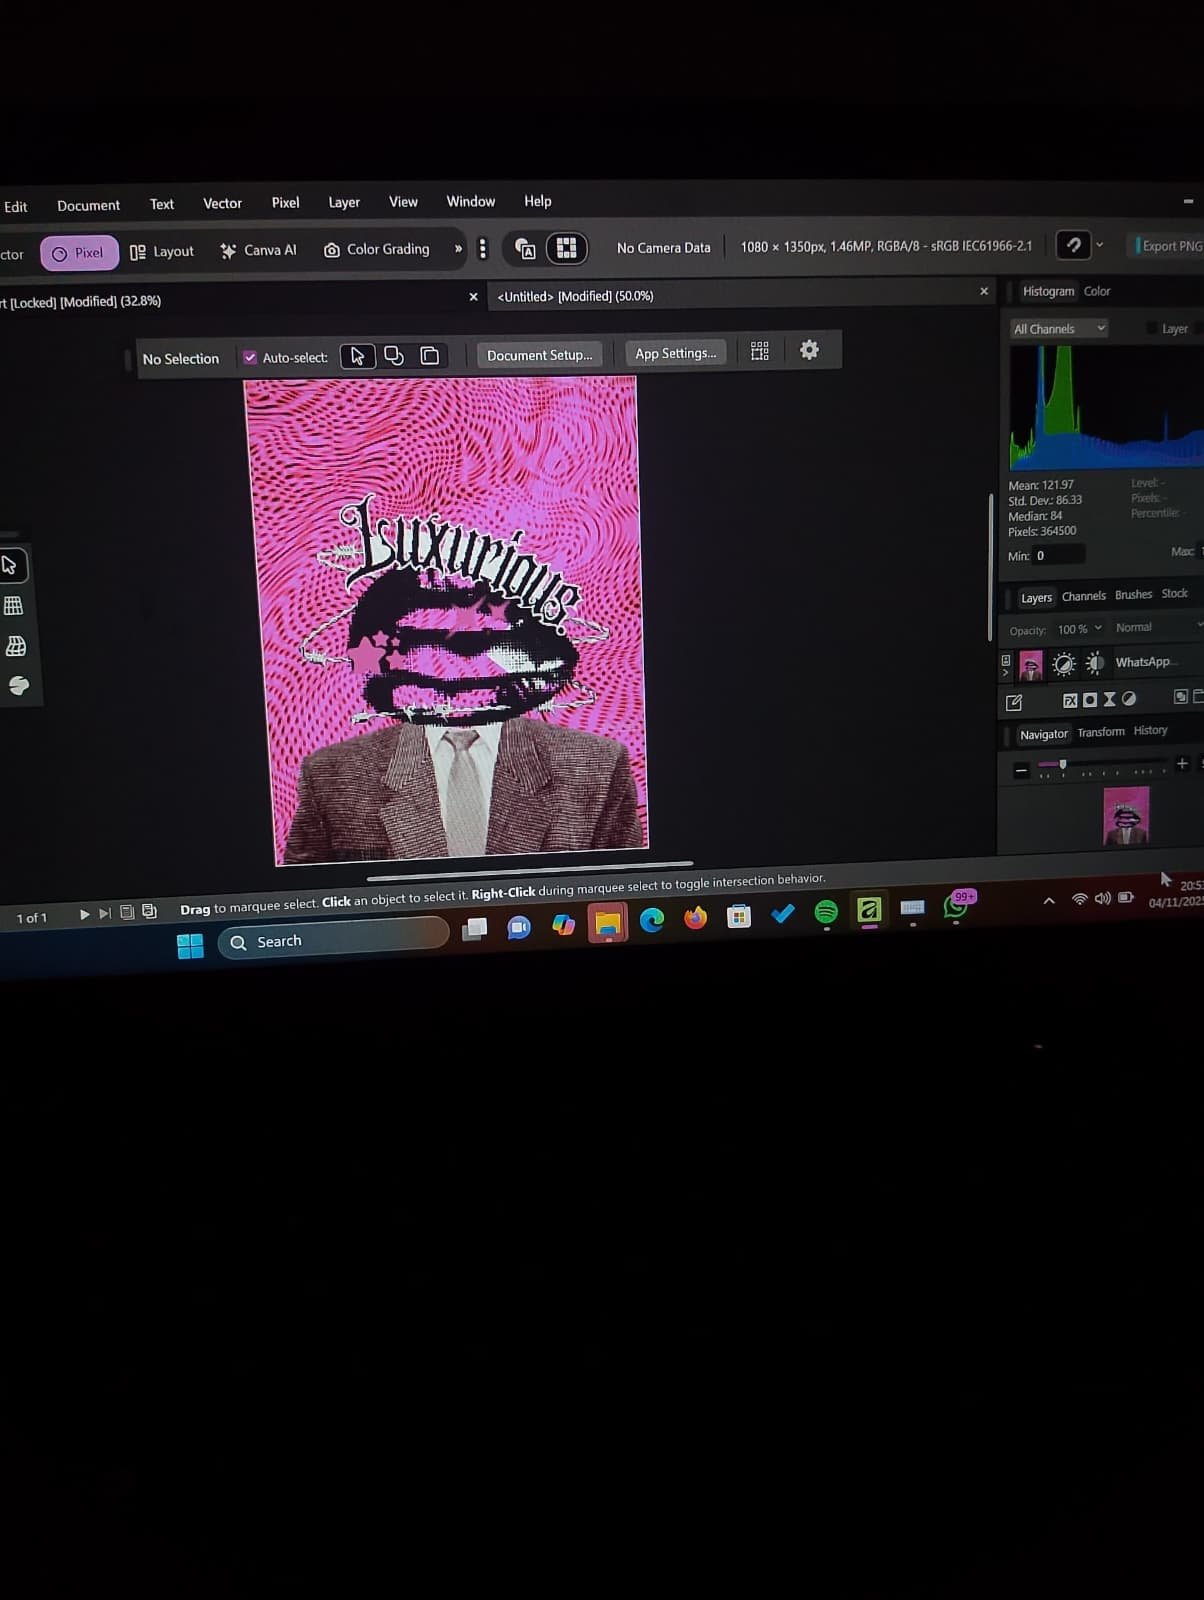Open the gear settings icon in context bar
The image size is (1204, 1600).
click(x=809, y=349)
